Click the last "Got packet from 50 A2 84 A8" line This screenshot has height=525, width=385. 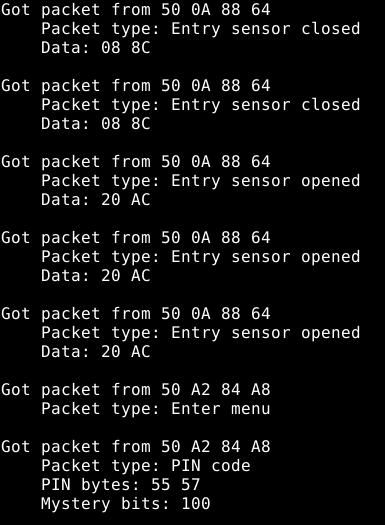(136, 447)
